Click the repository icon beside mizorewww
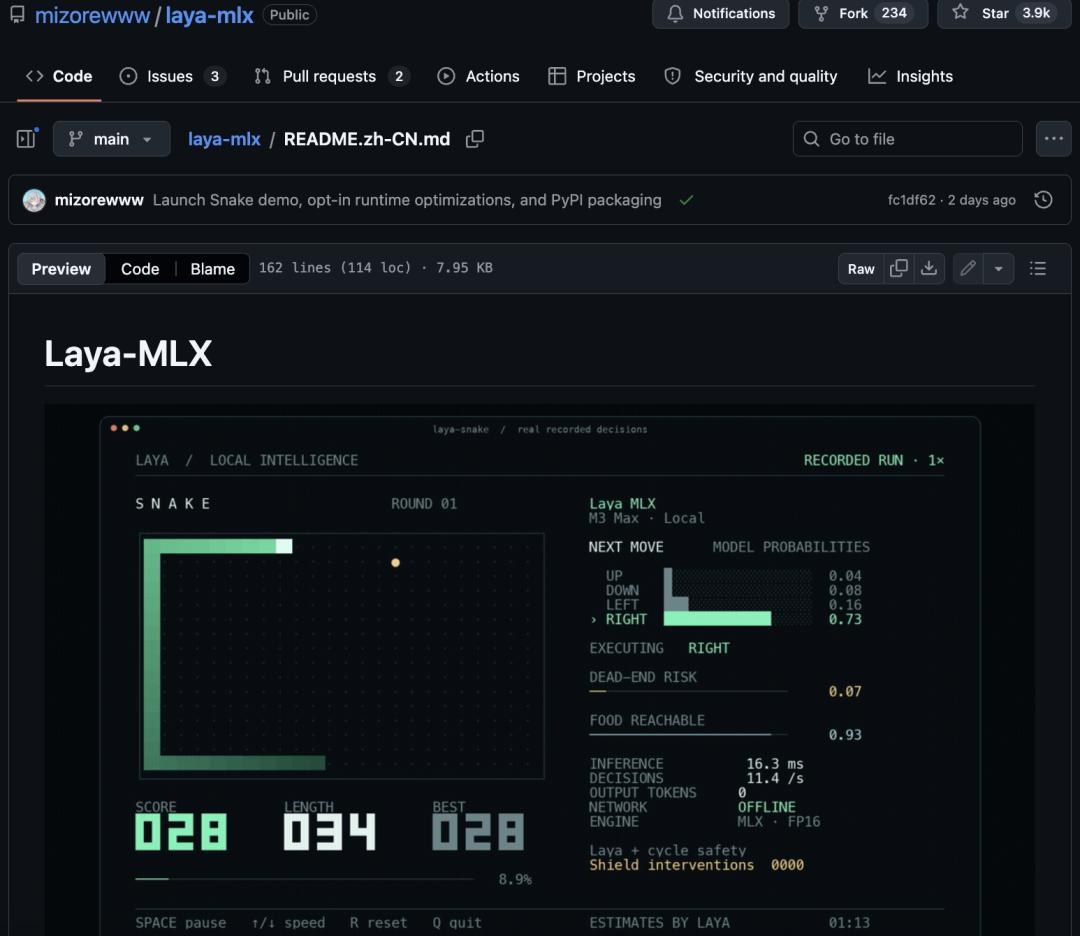The width and height of the screenshot is (1080, 936). click(17, 14)
